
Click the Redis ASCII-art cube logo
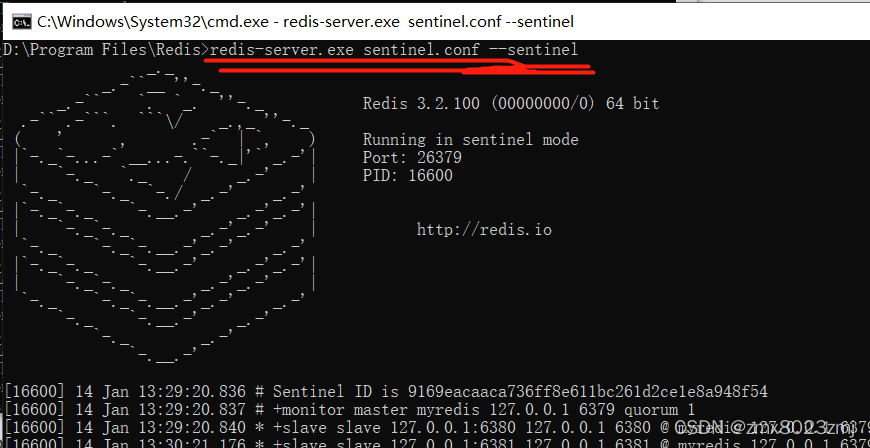pyautogui.click(x=165, y=218)
